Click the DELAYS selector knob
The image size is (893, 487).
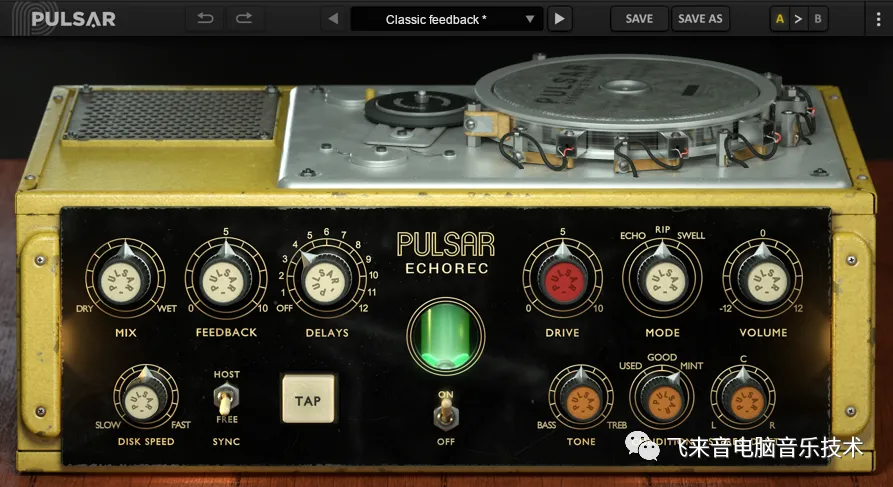tap(326, 279)
